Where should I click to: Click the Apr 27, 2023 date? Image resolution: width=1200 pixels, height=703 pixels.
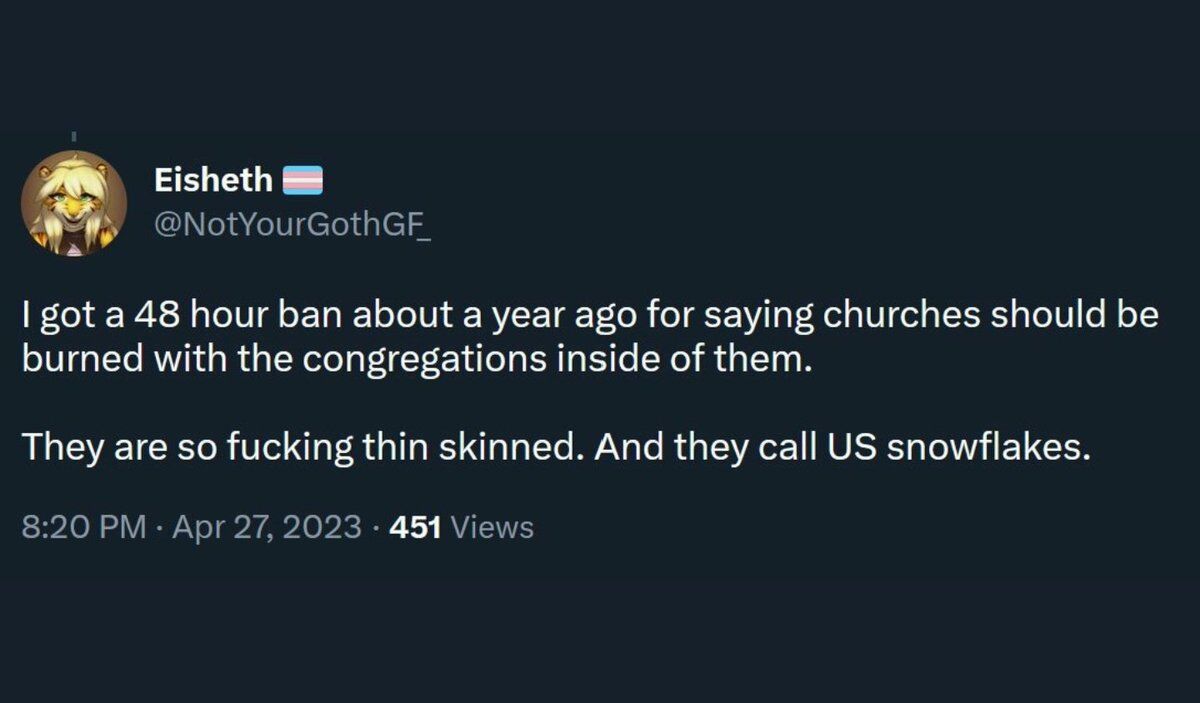[x=266, y=527]
